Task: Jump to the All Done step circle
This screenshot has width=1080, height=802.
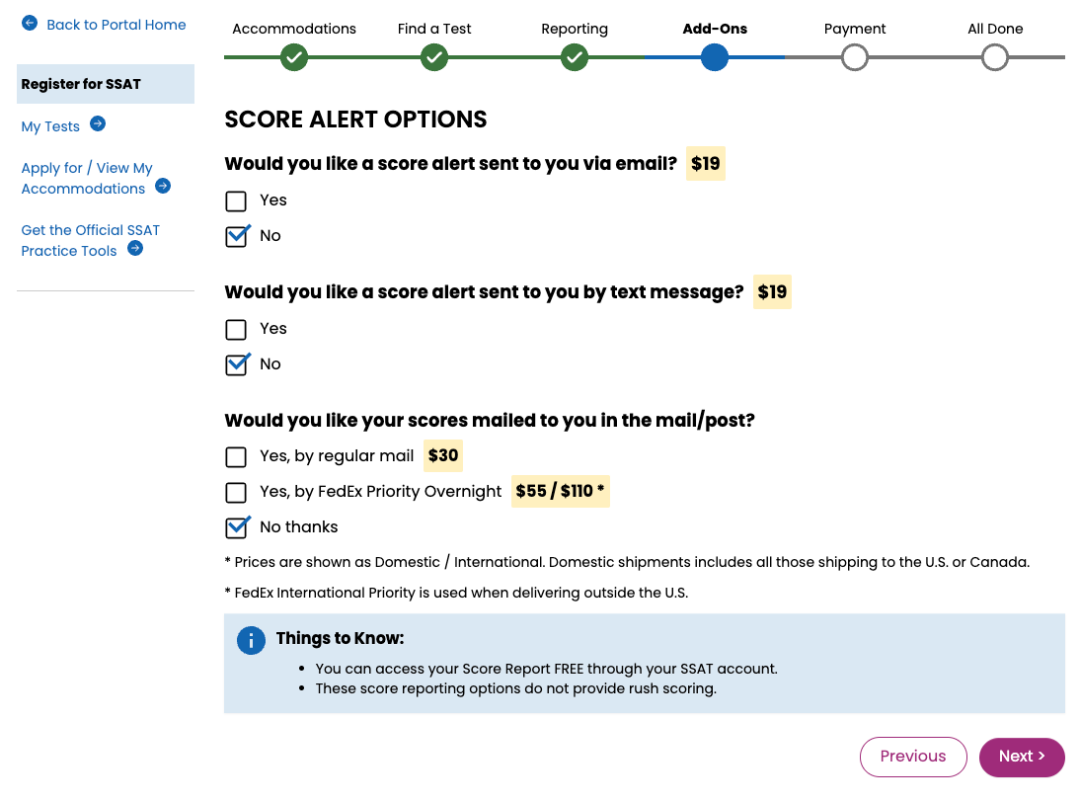Action: (994, 58)
